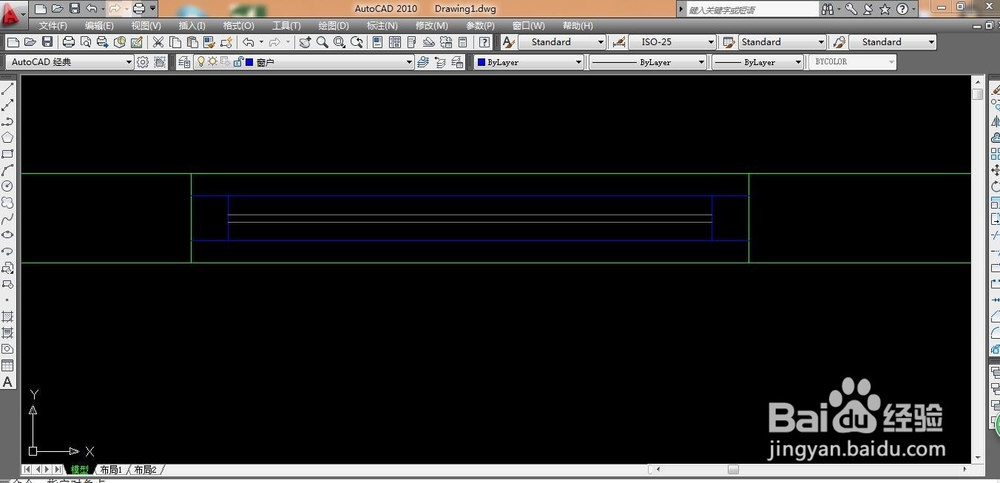The width and height of the screenshot is (1000, 483).
Task: Select the Circle tool
Action: 8,186
